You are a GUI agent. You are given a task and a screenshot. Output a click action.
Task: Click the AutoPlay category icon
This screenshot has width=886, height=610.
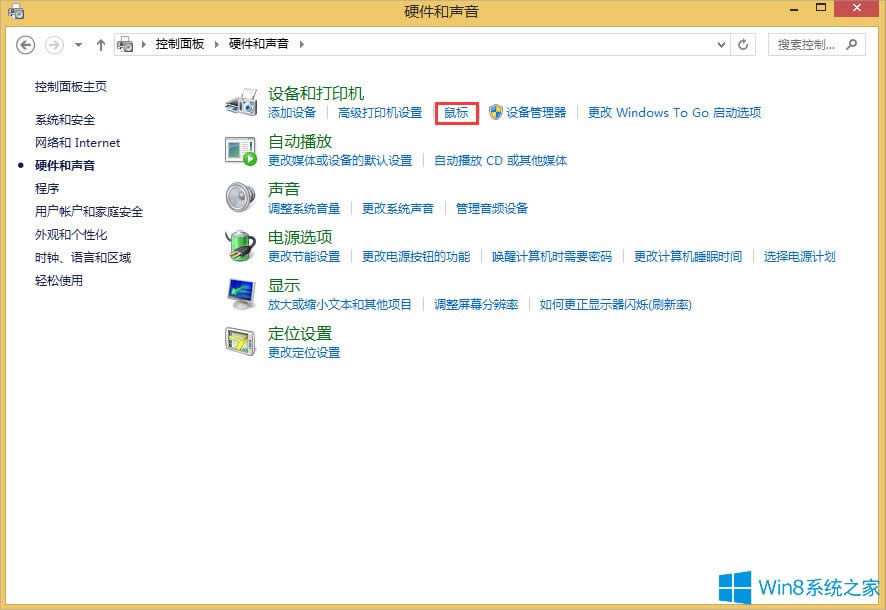pos(241,150)
